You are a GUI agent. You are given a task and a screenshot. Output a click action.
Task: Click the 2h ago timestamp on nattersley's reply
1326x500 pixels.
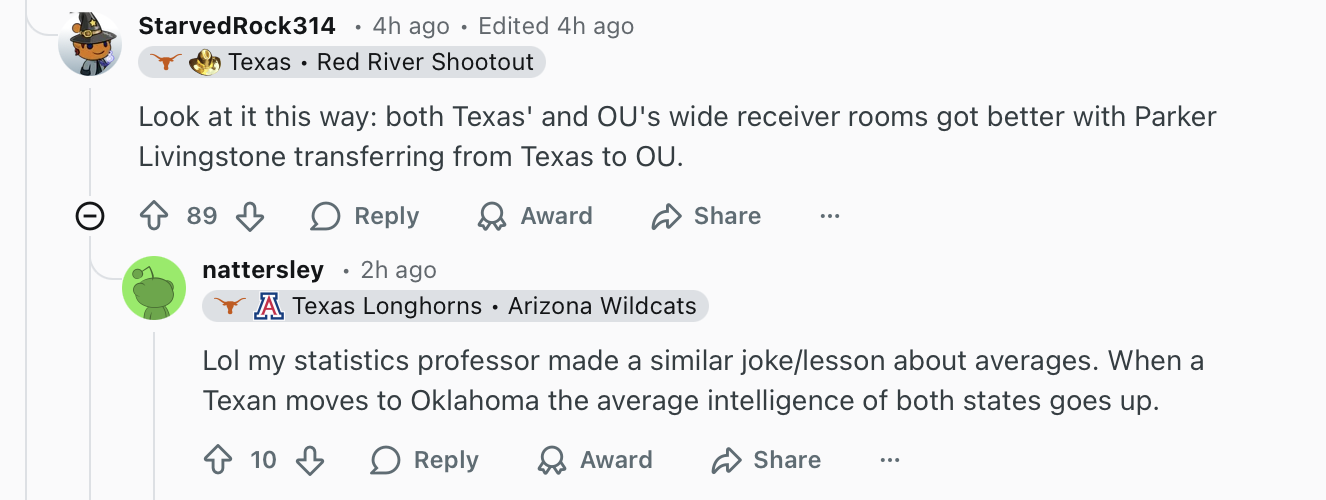click(x=398, y=270)
